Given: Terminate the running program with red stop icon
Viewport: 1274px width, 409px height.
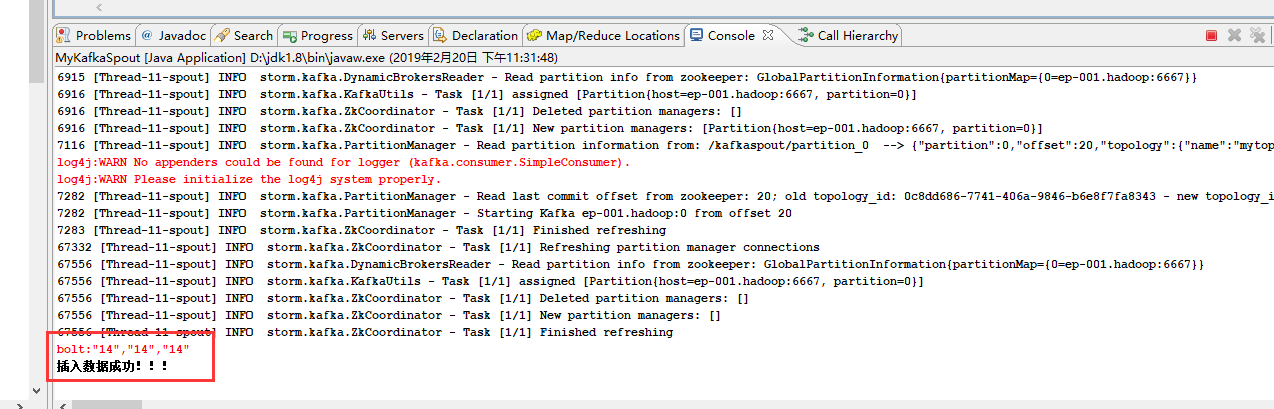Looking at the screenshot, I should tap(1211, 35).
